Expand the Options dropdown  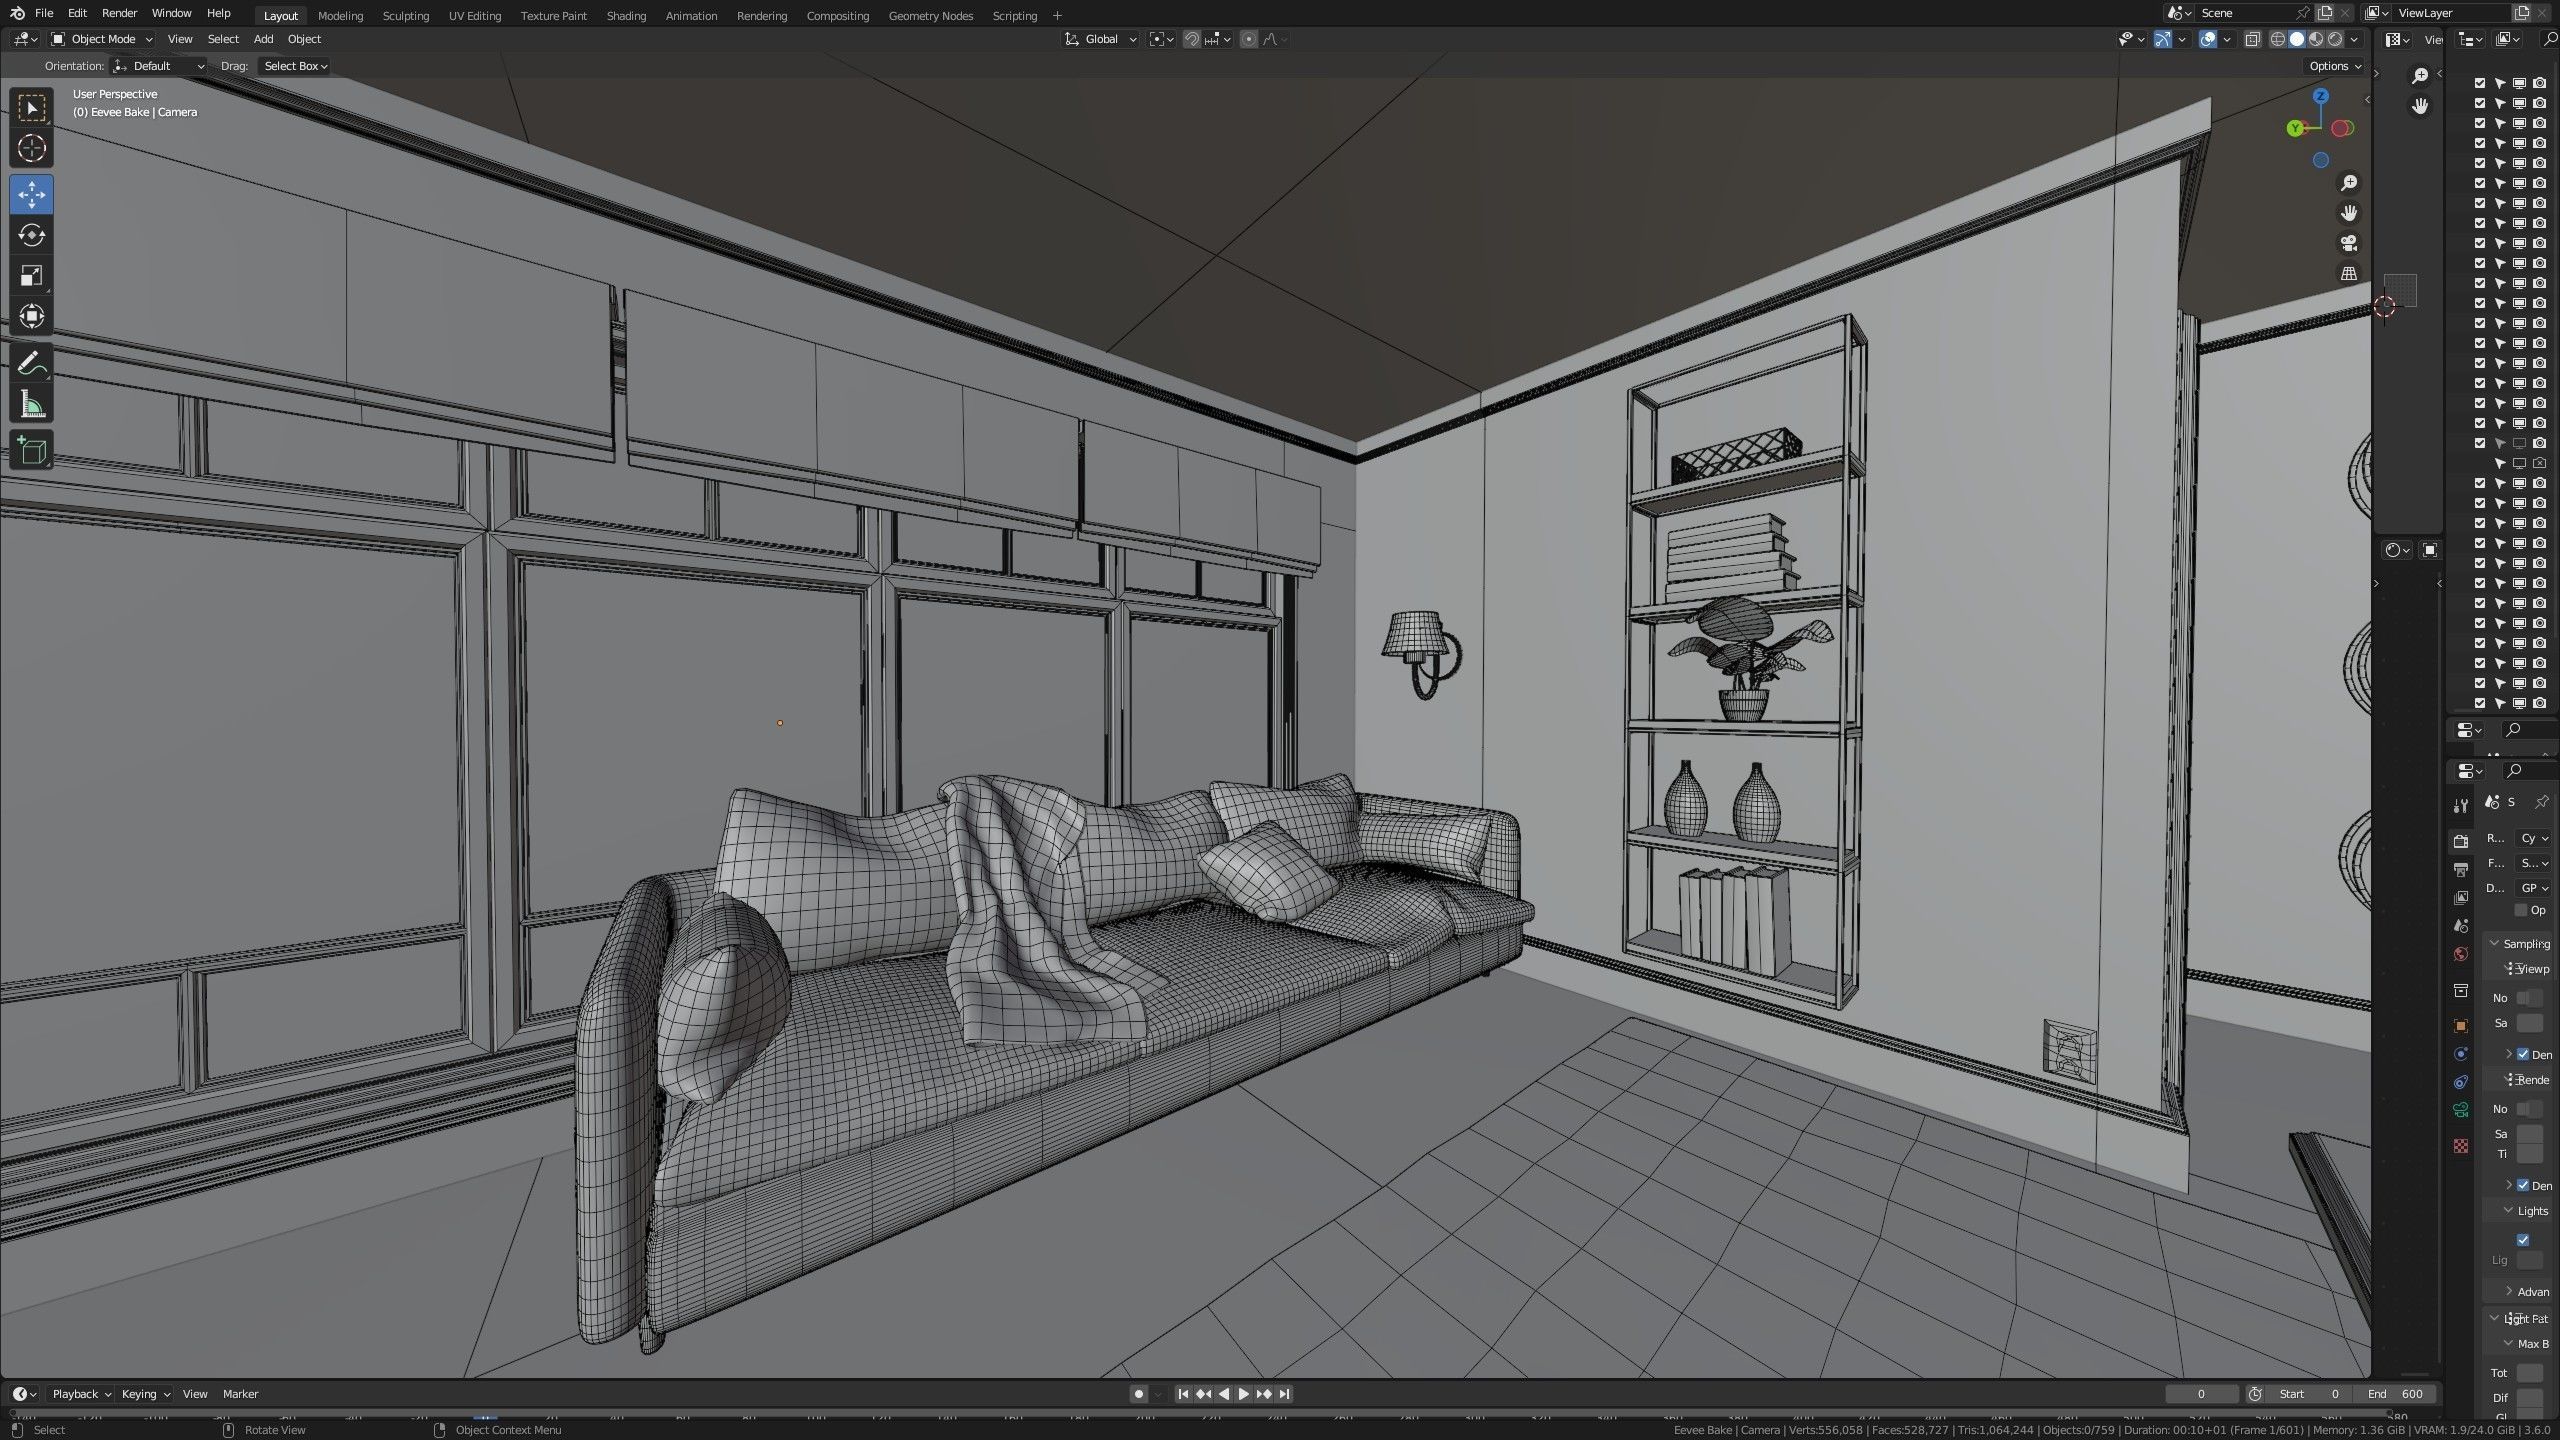click(x=2334, y=66)
